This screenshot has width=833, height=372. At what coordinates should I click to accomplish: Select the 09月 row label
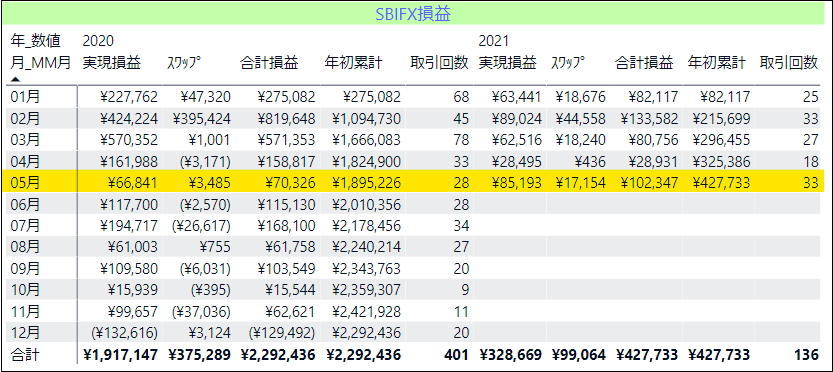pos(26,268)
